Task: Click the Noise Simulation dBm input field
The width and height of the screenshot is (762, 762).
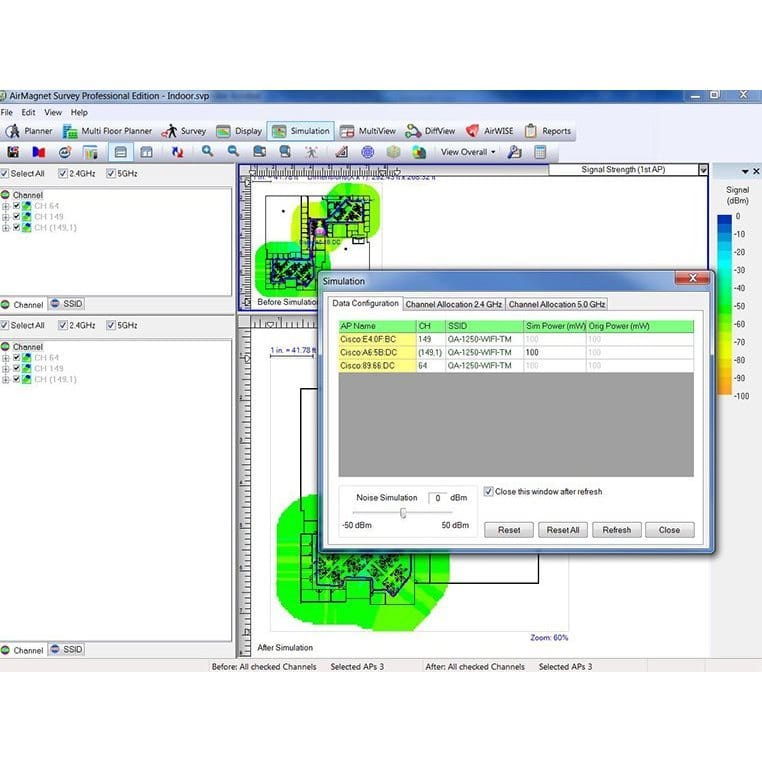Action: tap(437, 498)
